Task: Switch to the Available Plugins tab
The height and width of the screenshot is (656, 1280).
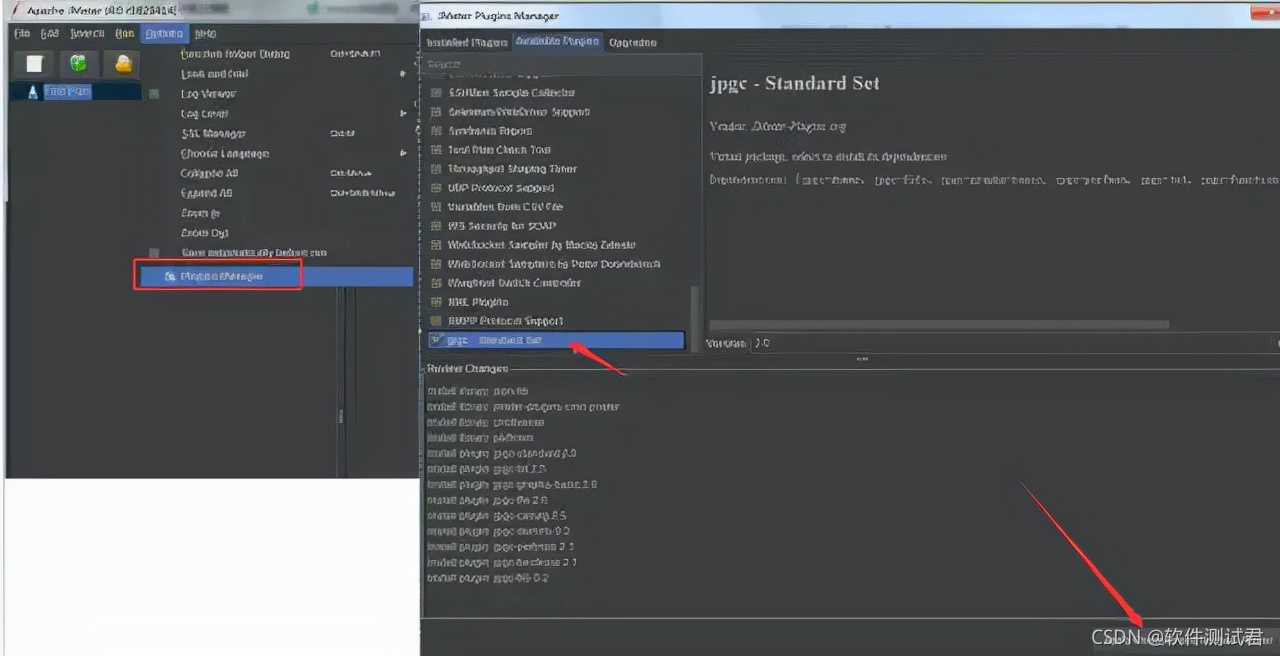Action: [x=557, y=42]
